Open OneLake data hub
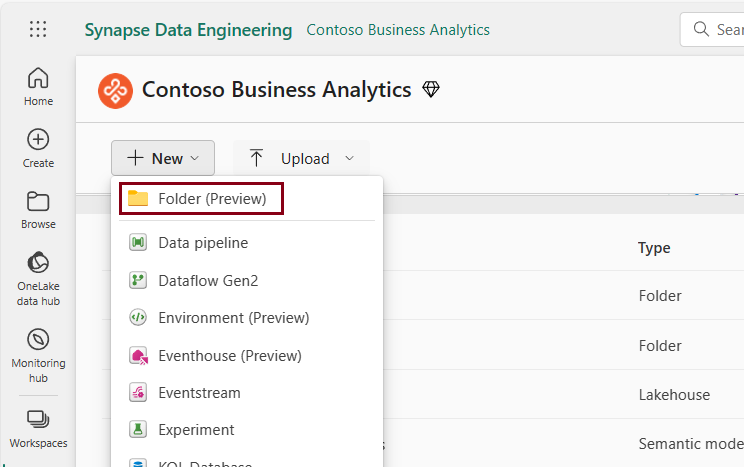Screen dimensions: 744x467 pyautogui.click(x=38, y=279)
